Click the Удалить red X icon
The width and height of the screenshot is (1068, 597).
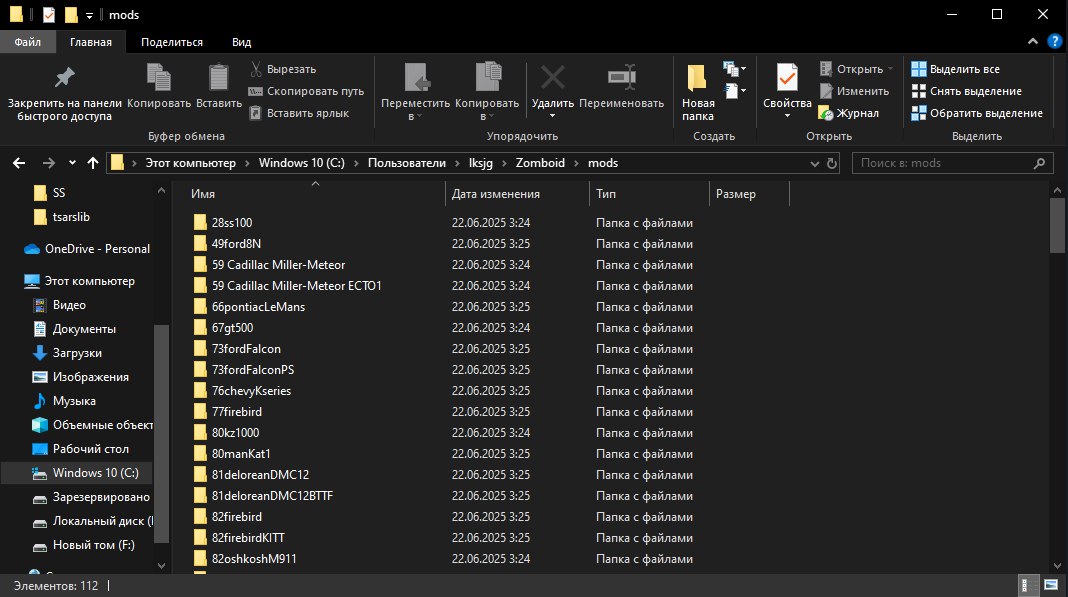tap(552, 77)
